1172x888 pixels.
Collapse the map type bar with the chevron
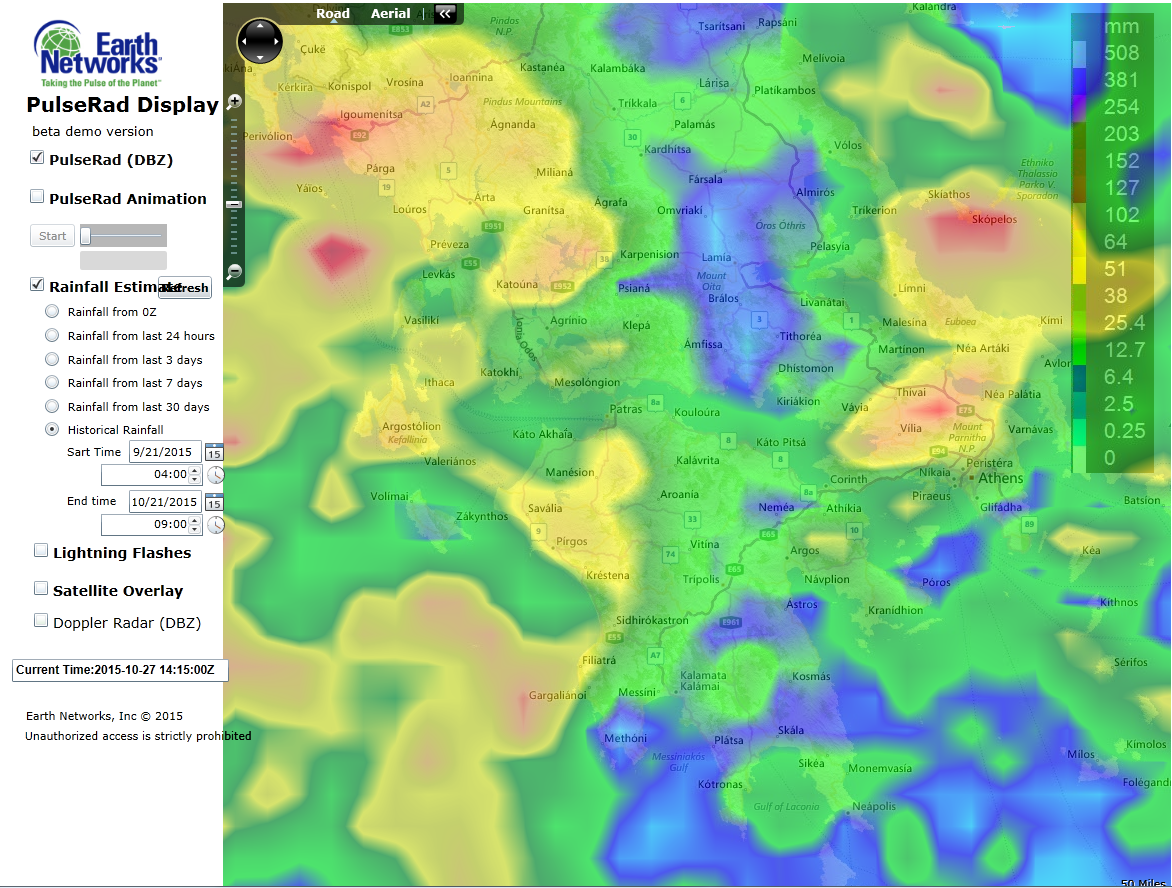point(445,13)
